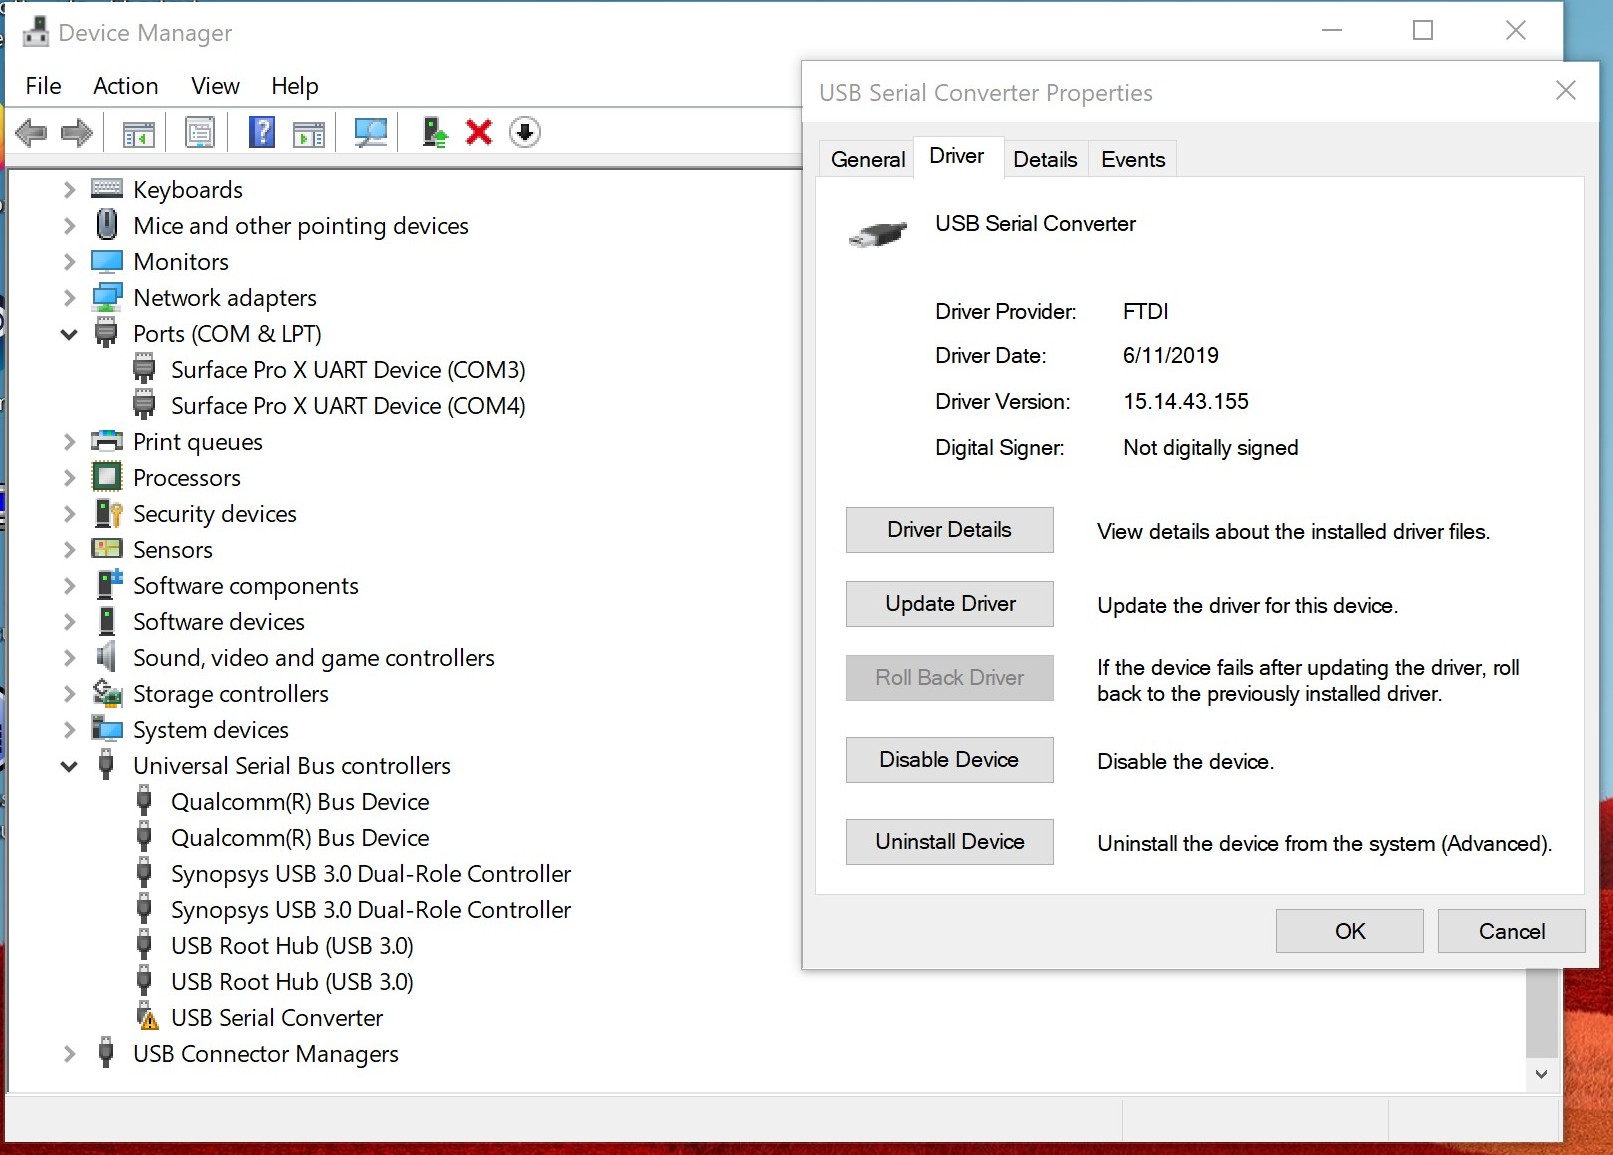Screen dimensions: 1613x1155
Task: Open the Properties toolbar icon
Action: click(200, 132)
